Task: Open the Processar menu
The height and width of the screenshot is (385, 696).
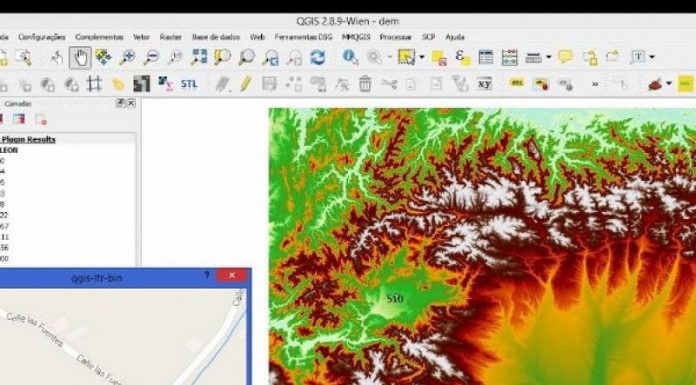Action: (395, 37)
